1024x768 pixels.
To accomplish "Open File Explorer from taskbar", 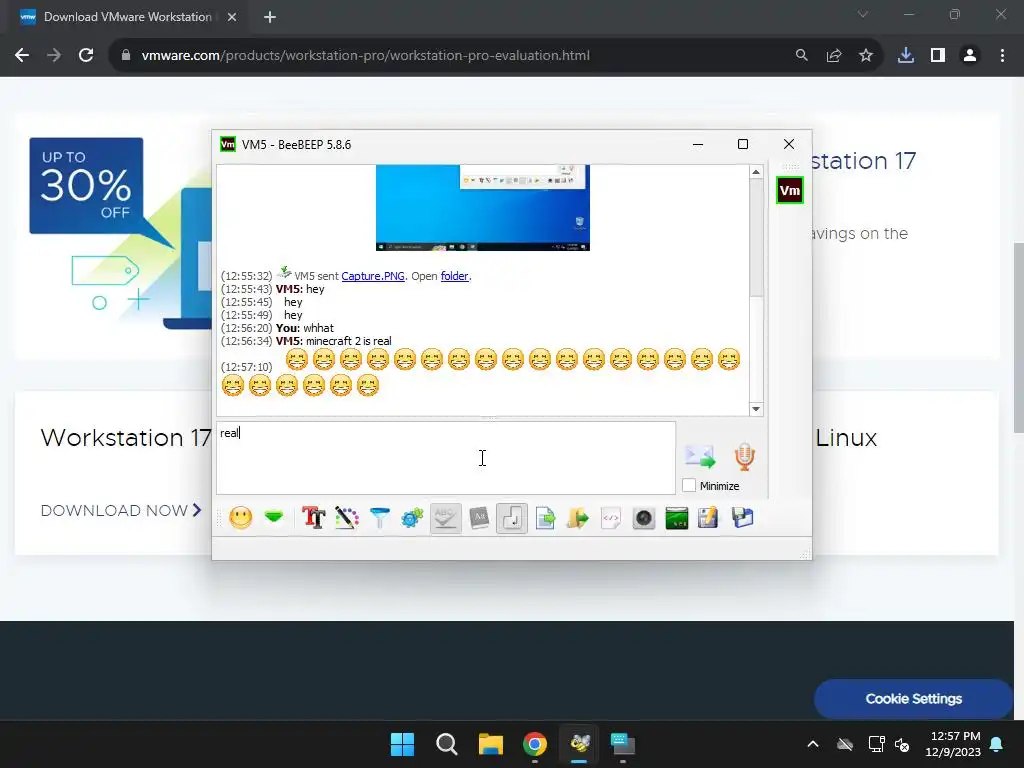I will [x=491, y=744].
